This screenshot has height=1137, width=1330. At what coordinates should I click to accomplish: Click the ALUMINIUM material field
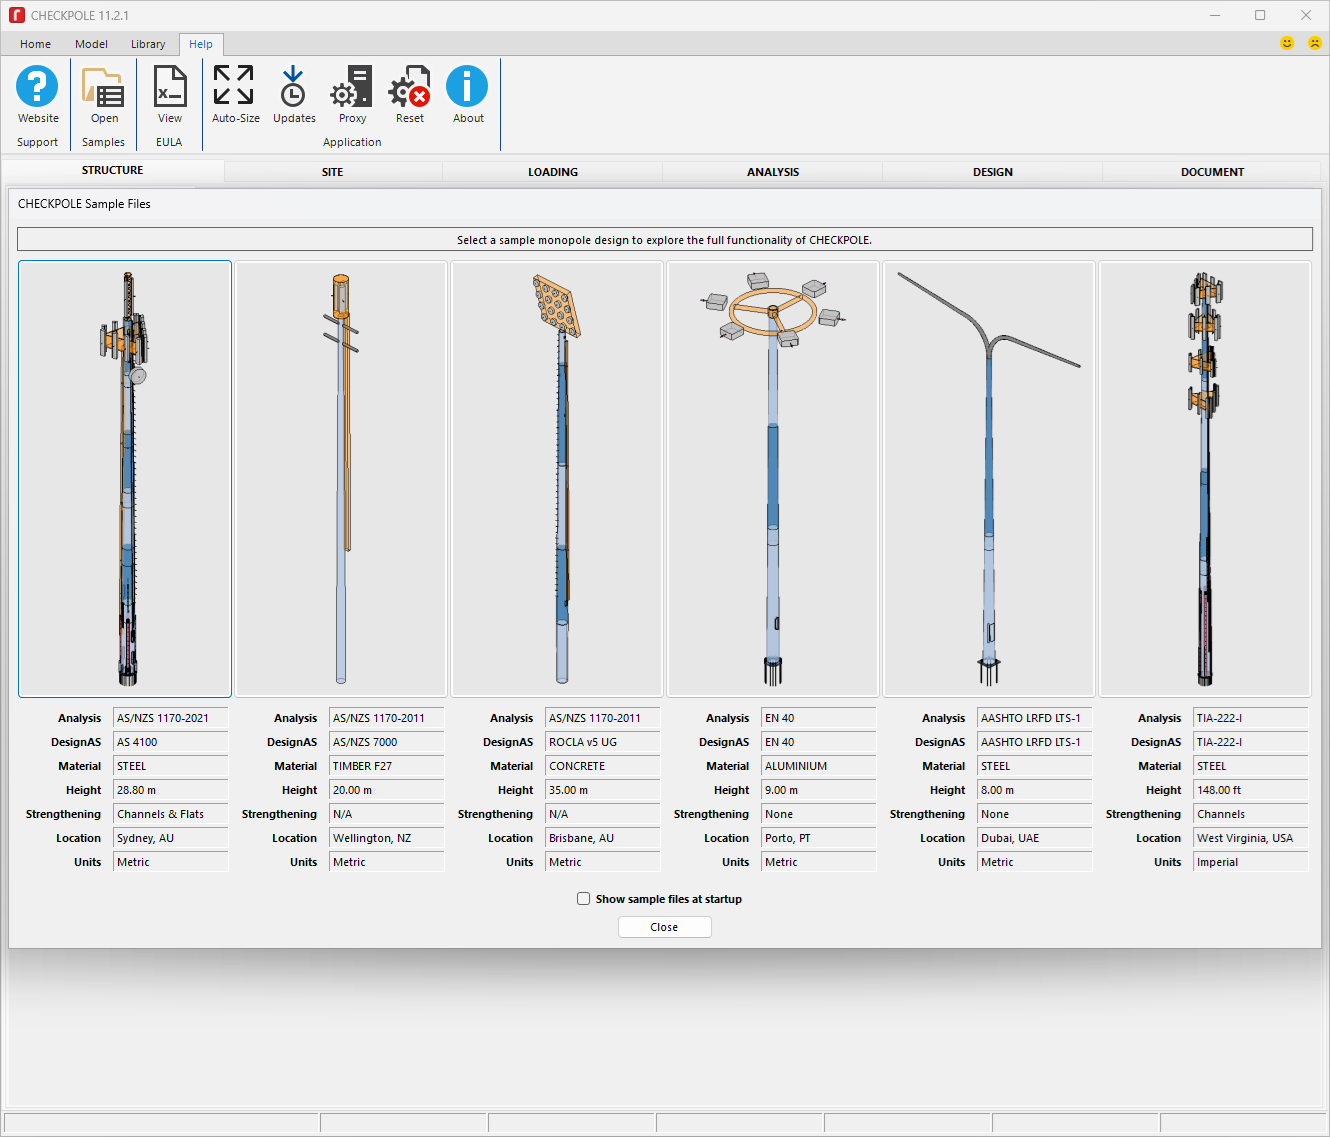[819, 766]
